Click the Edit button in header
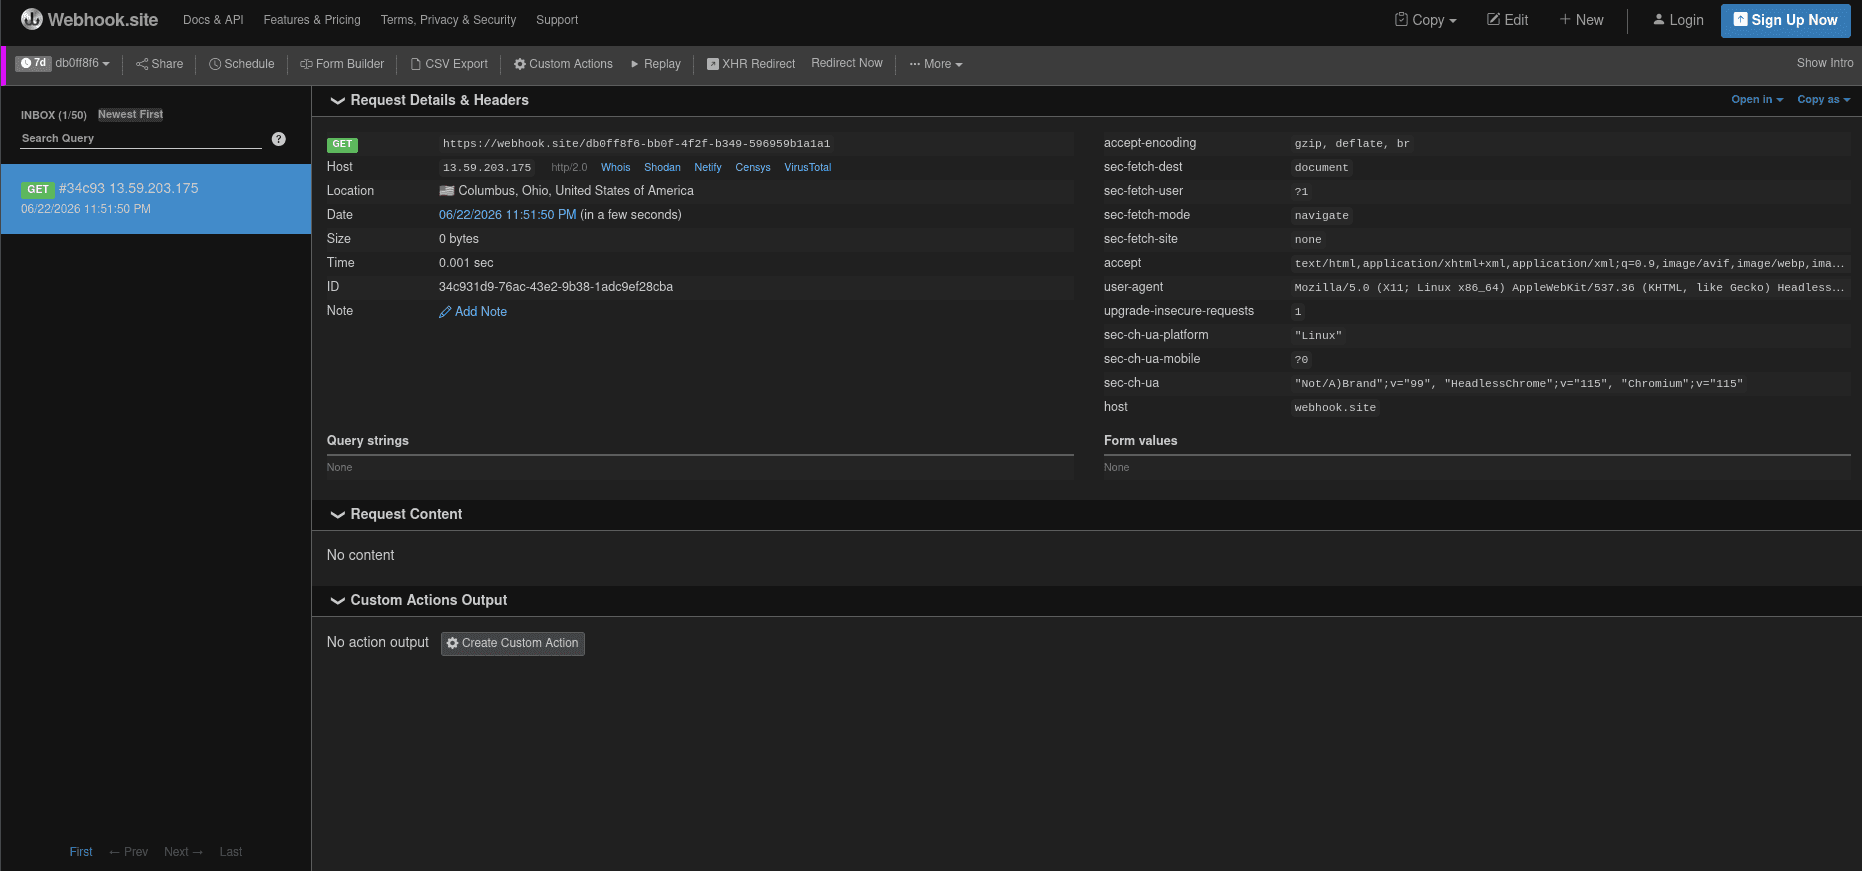The height and width of the screenshot is (871, 1862). [1508, 20]
